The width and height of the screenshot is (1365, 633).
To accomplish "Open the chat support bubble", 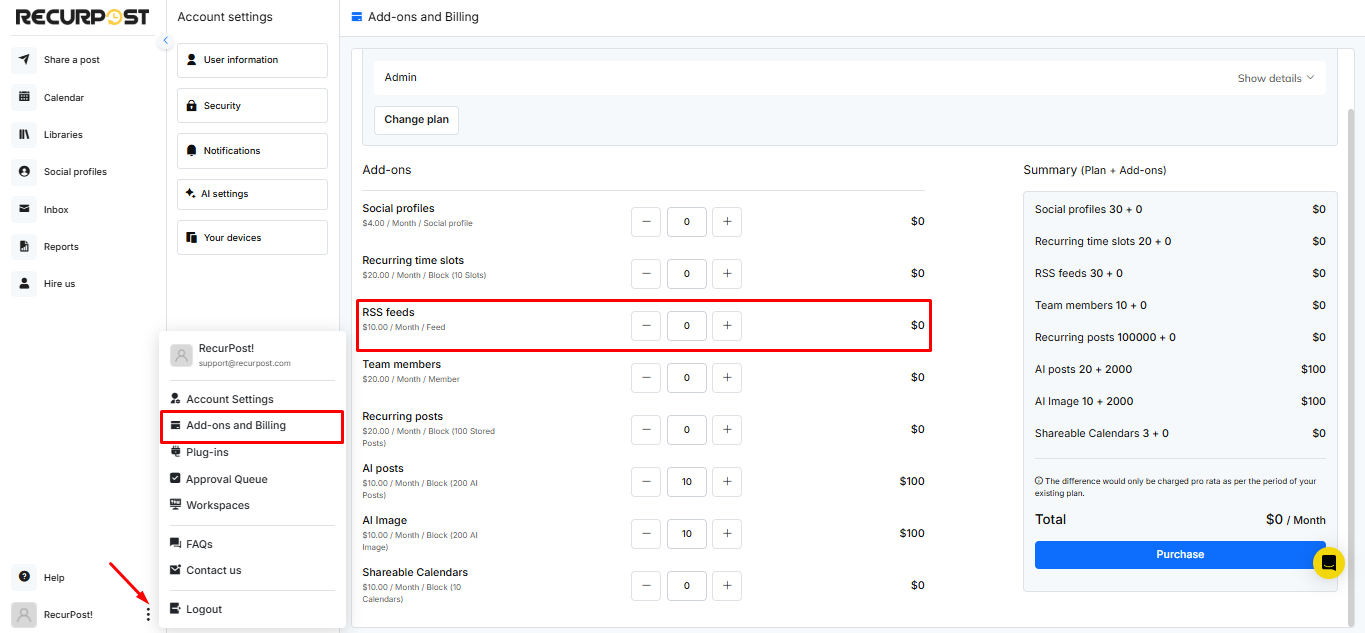I will [1329, 563].
